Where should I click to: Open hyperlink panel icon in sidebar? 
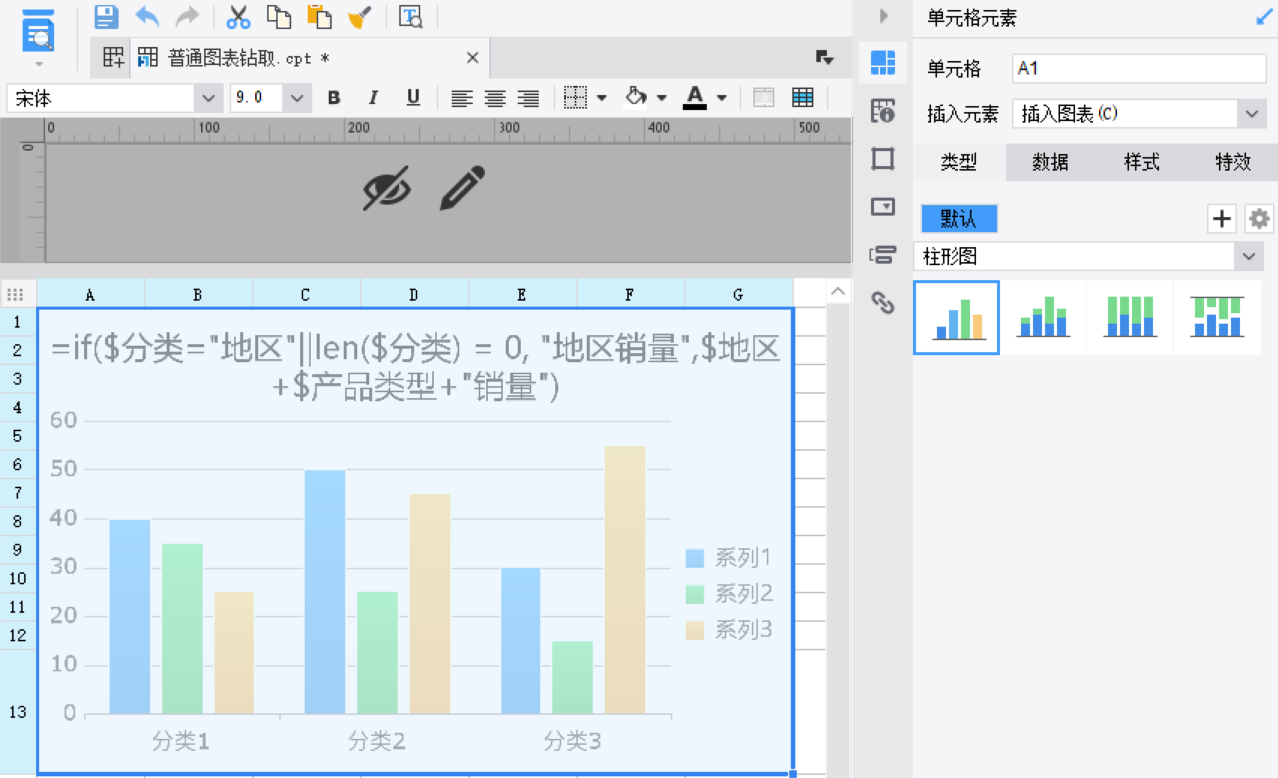882,302
